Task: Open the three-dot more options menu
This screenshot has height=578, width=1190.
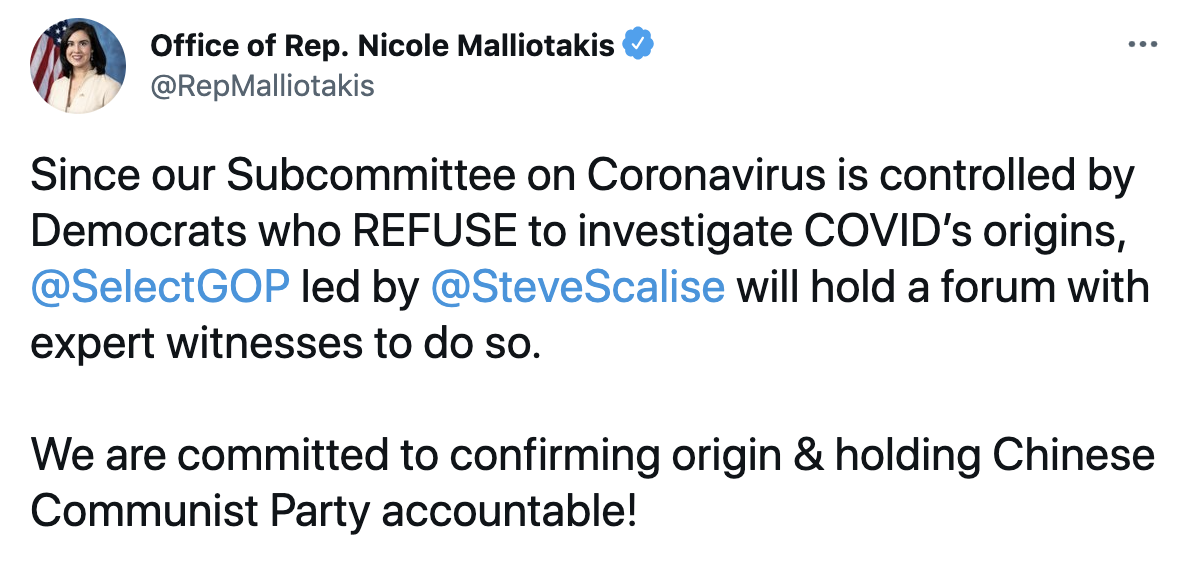Action: 1142,45
